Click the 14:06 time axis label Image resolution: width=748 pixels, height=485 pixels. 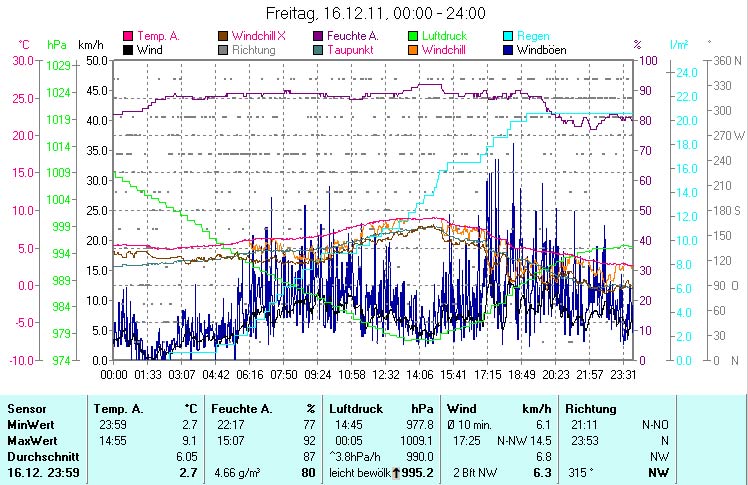[420, 374]
